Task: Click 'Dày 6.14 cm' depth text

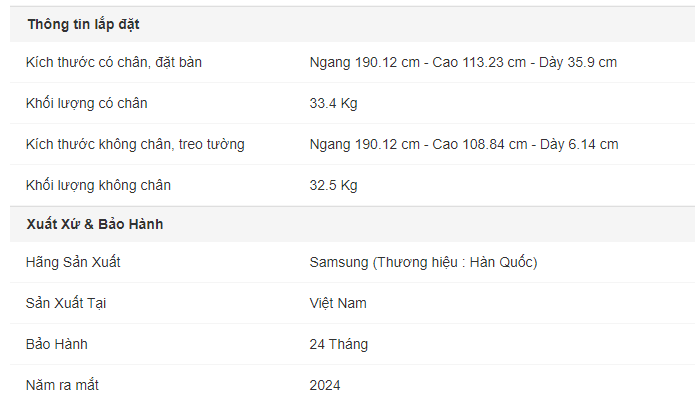Action: click(579, 144)
